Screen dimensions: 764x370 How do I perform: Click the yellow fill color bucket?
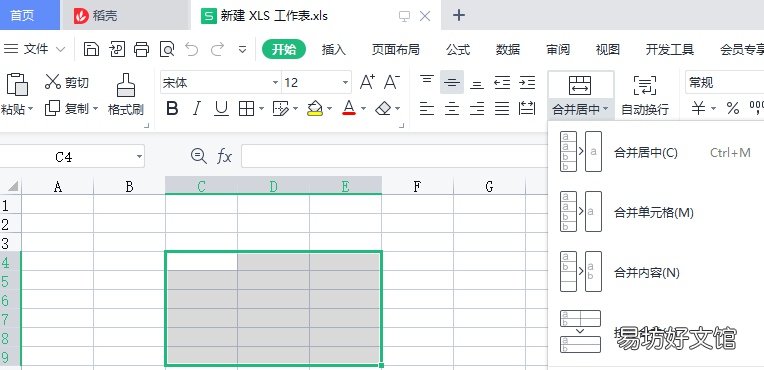[315, 108]
